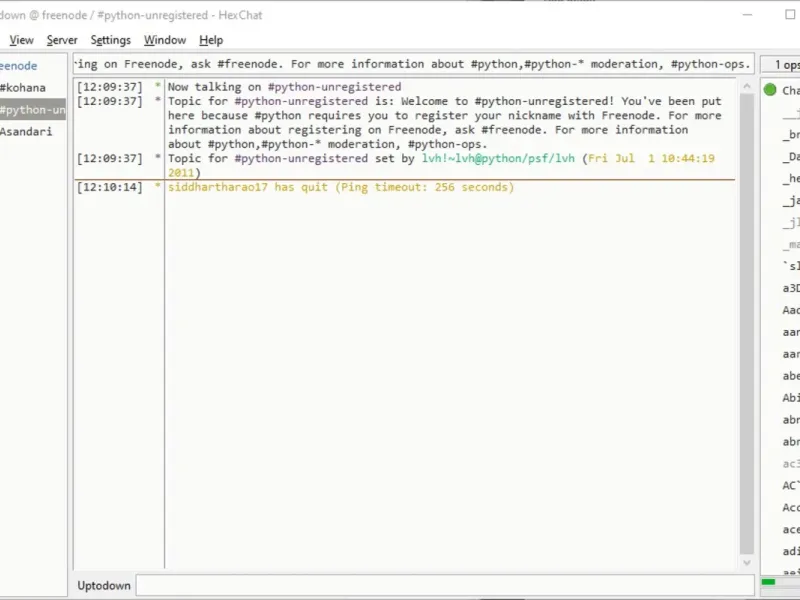Select user starting with "Acc" in the user list

790,508
